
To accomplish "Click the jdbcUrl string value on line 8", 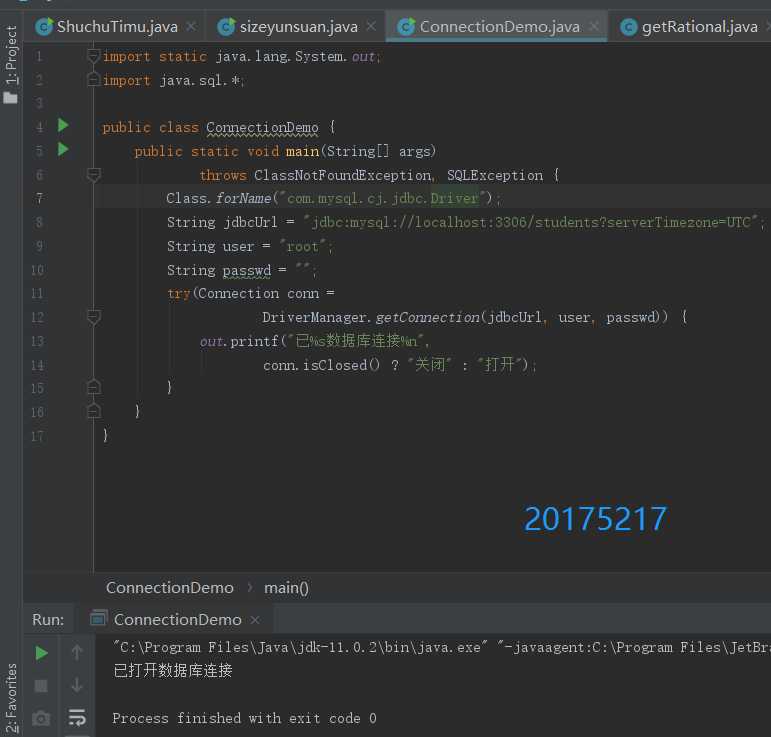I will pos(531,222).
